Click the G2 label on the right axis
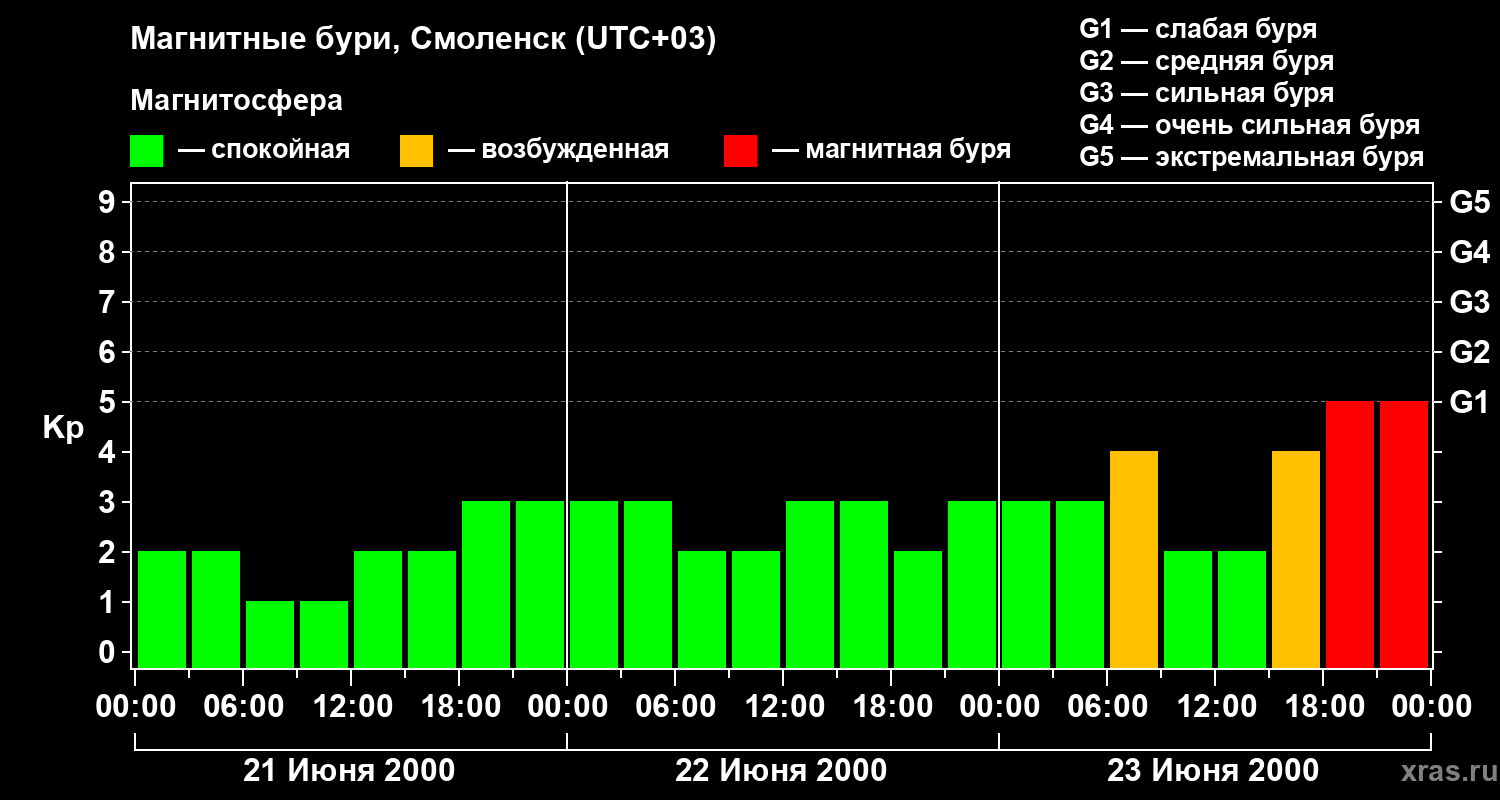Screen dimensions: 1500x800 coord(1469,352)
